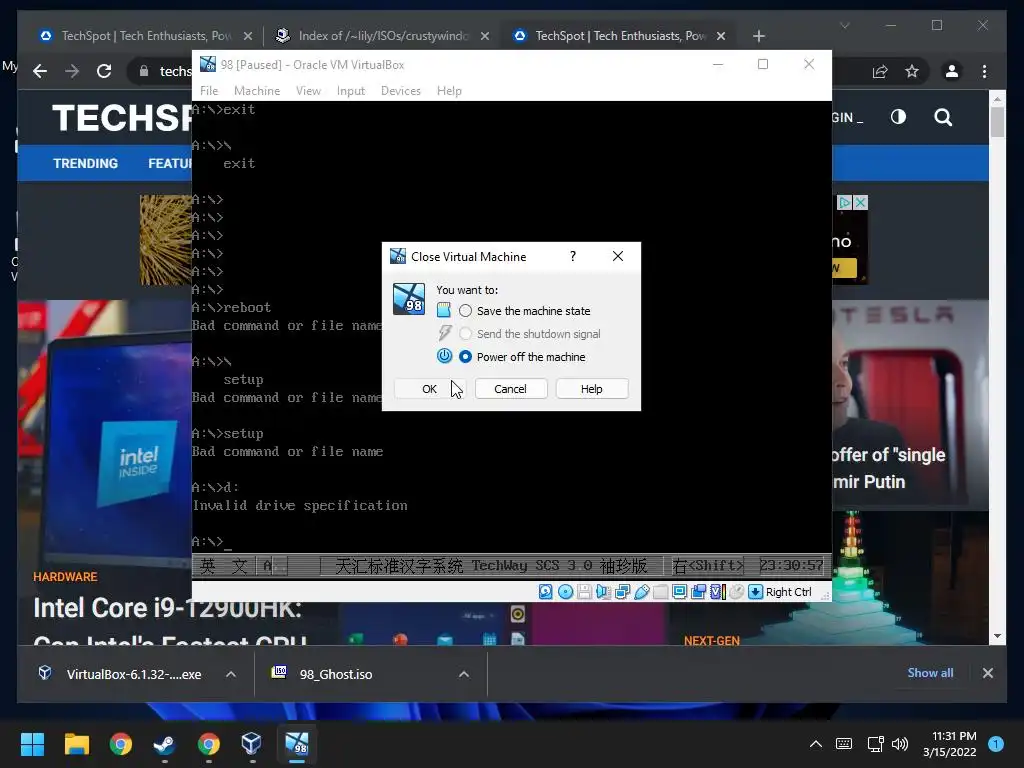Open the Input menu in VirtualBox
Viewport: 1024px width, 768px height.
tap(351, 91)
